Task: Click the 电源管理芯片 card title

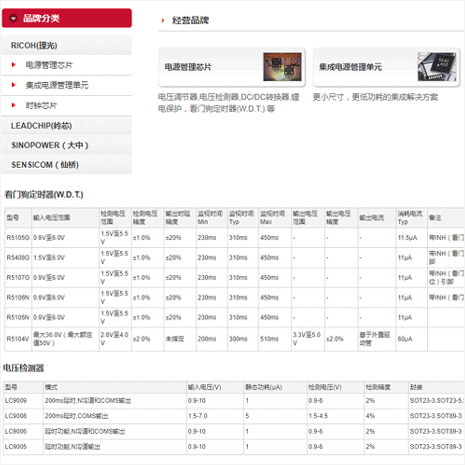Action: point(188,67)
